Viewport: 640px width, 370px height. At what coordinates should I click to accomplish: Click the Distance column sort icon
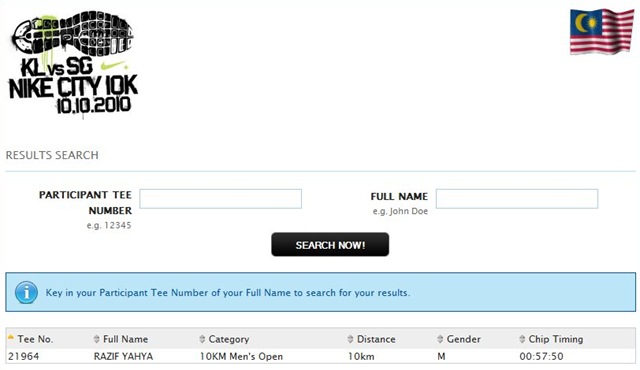[350, 339]
